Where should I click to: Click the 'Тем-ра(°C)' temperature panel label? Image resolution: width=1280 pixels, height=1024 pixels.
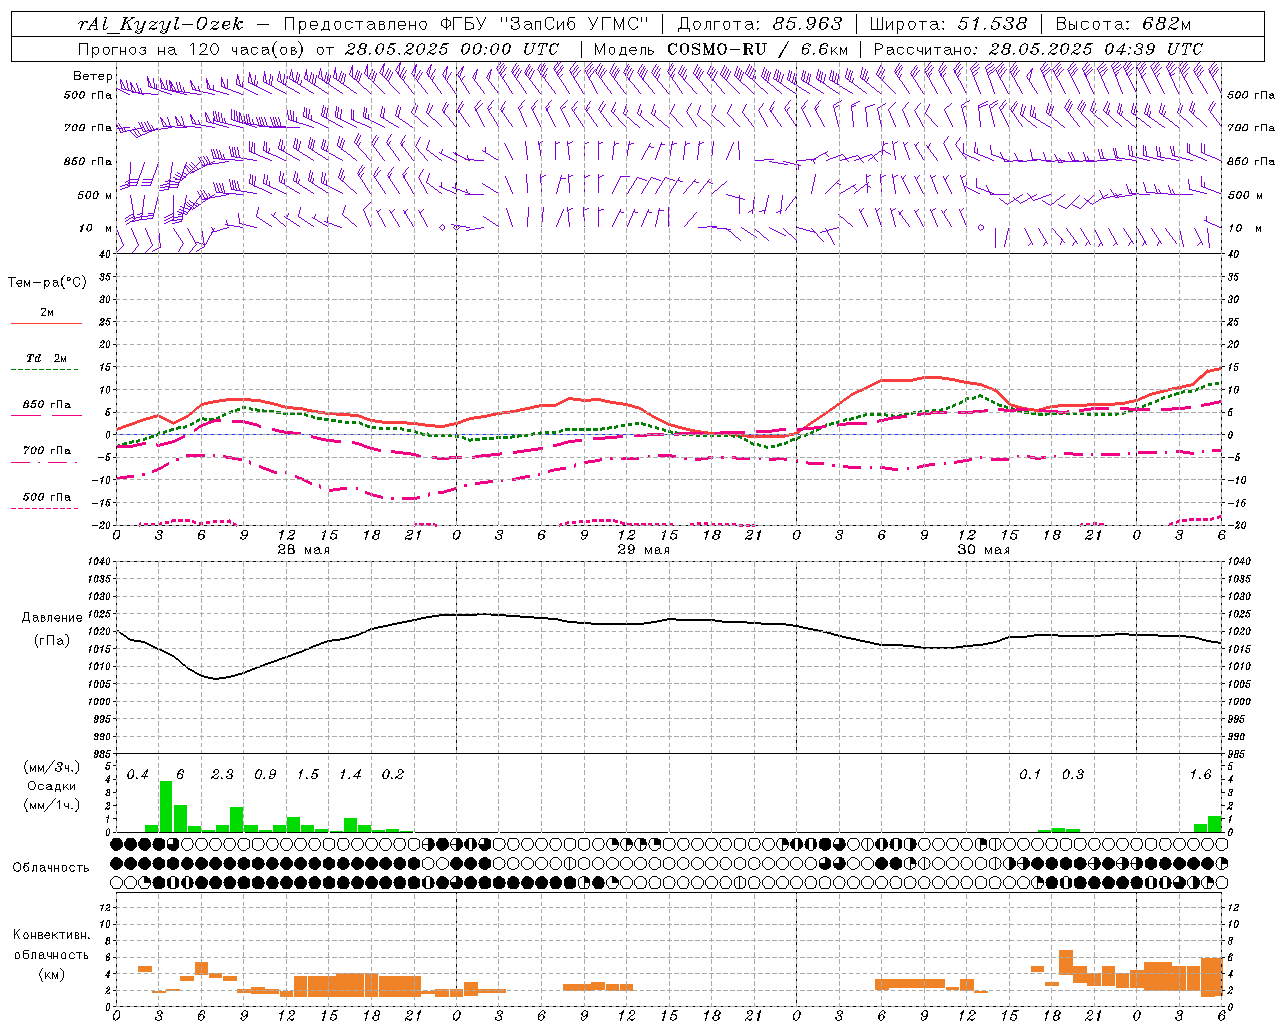47,283
